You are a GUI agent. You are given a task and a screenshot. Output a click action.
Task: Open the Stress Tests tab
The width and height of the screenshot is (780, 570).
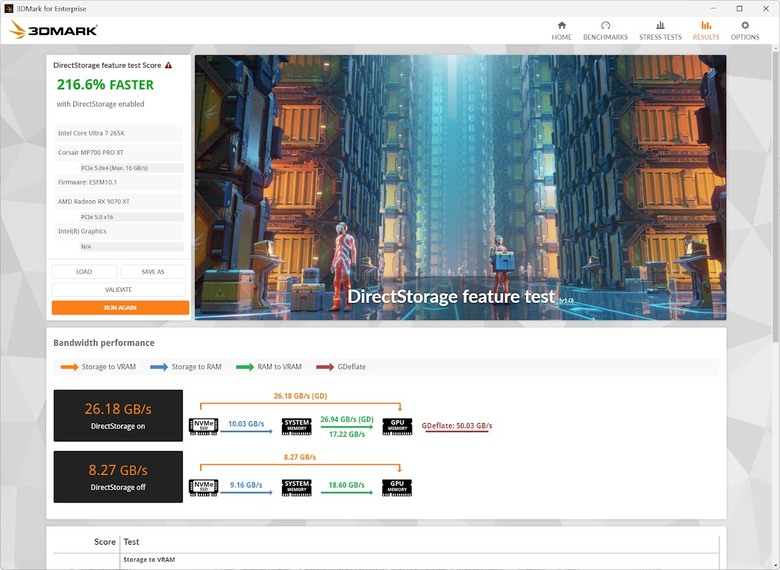coord(660,31)
